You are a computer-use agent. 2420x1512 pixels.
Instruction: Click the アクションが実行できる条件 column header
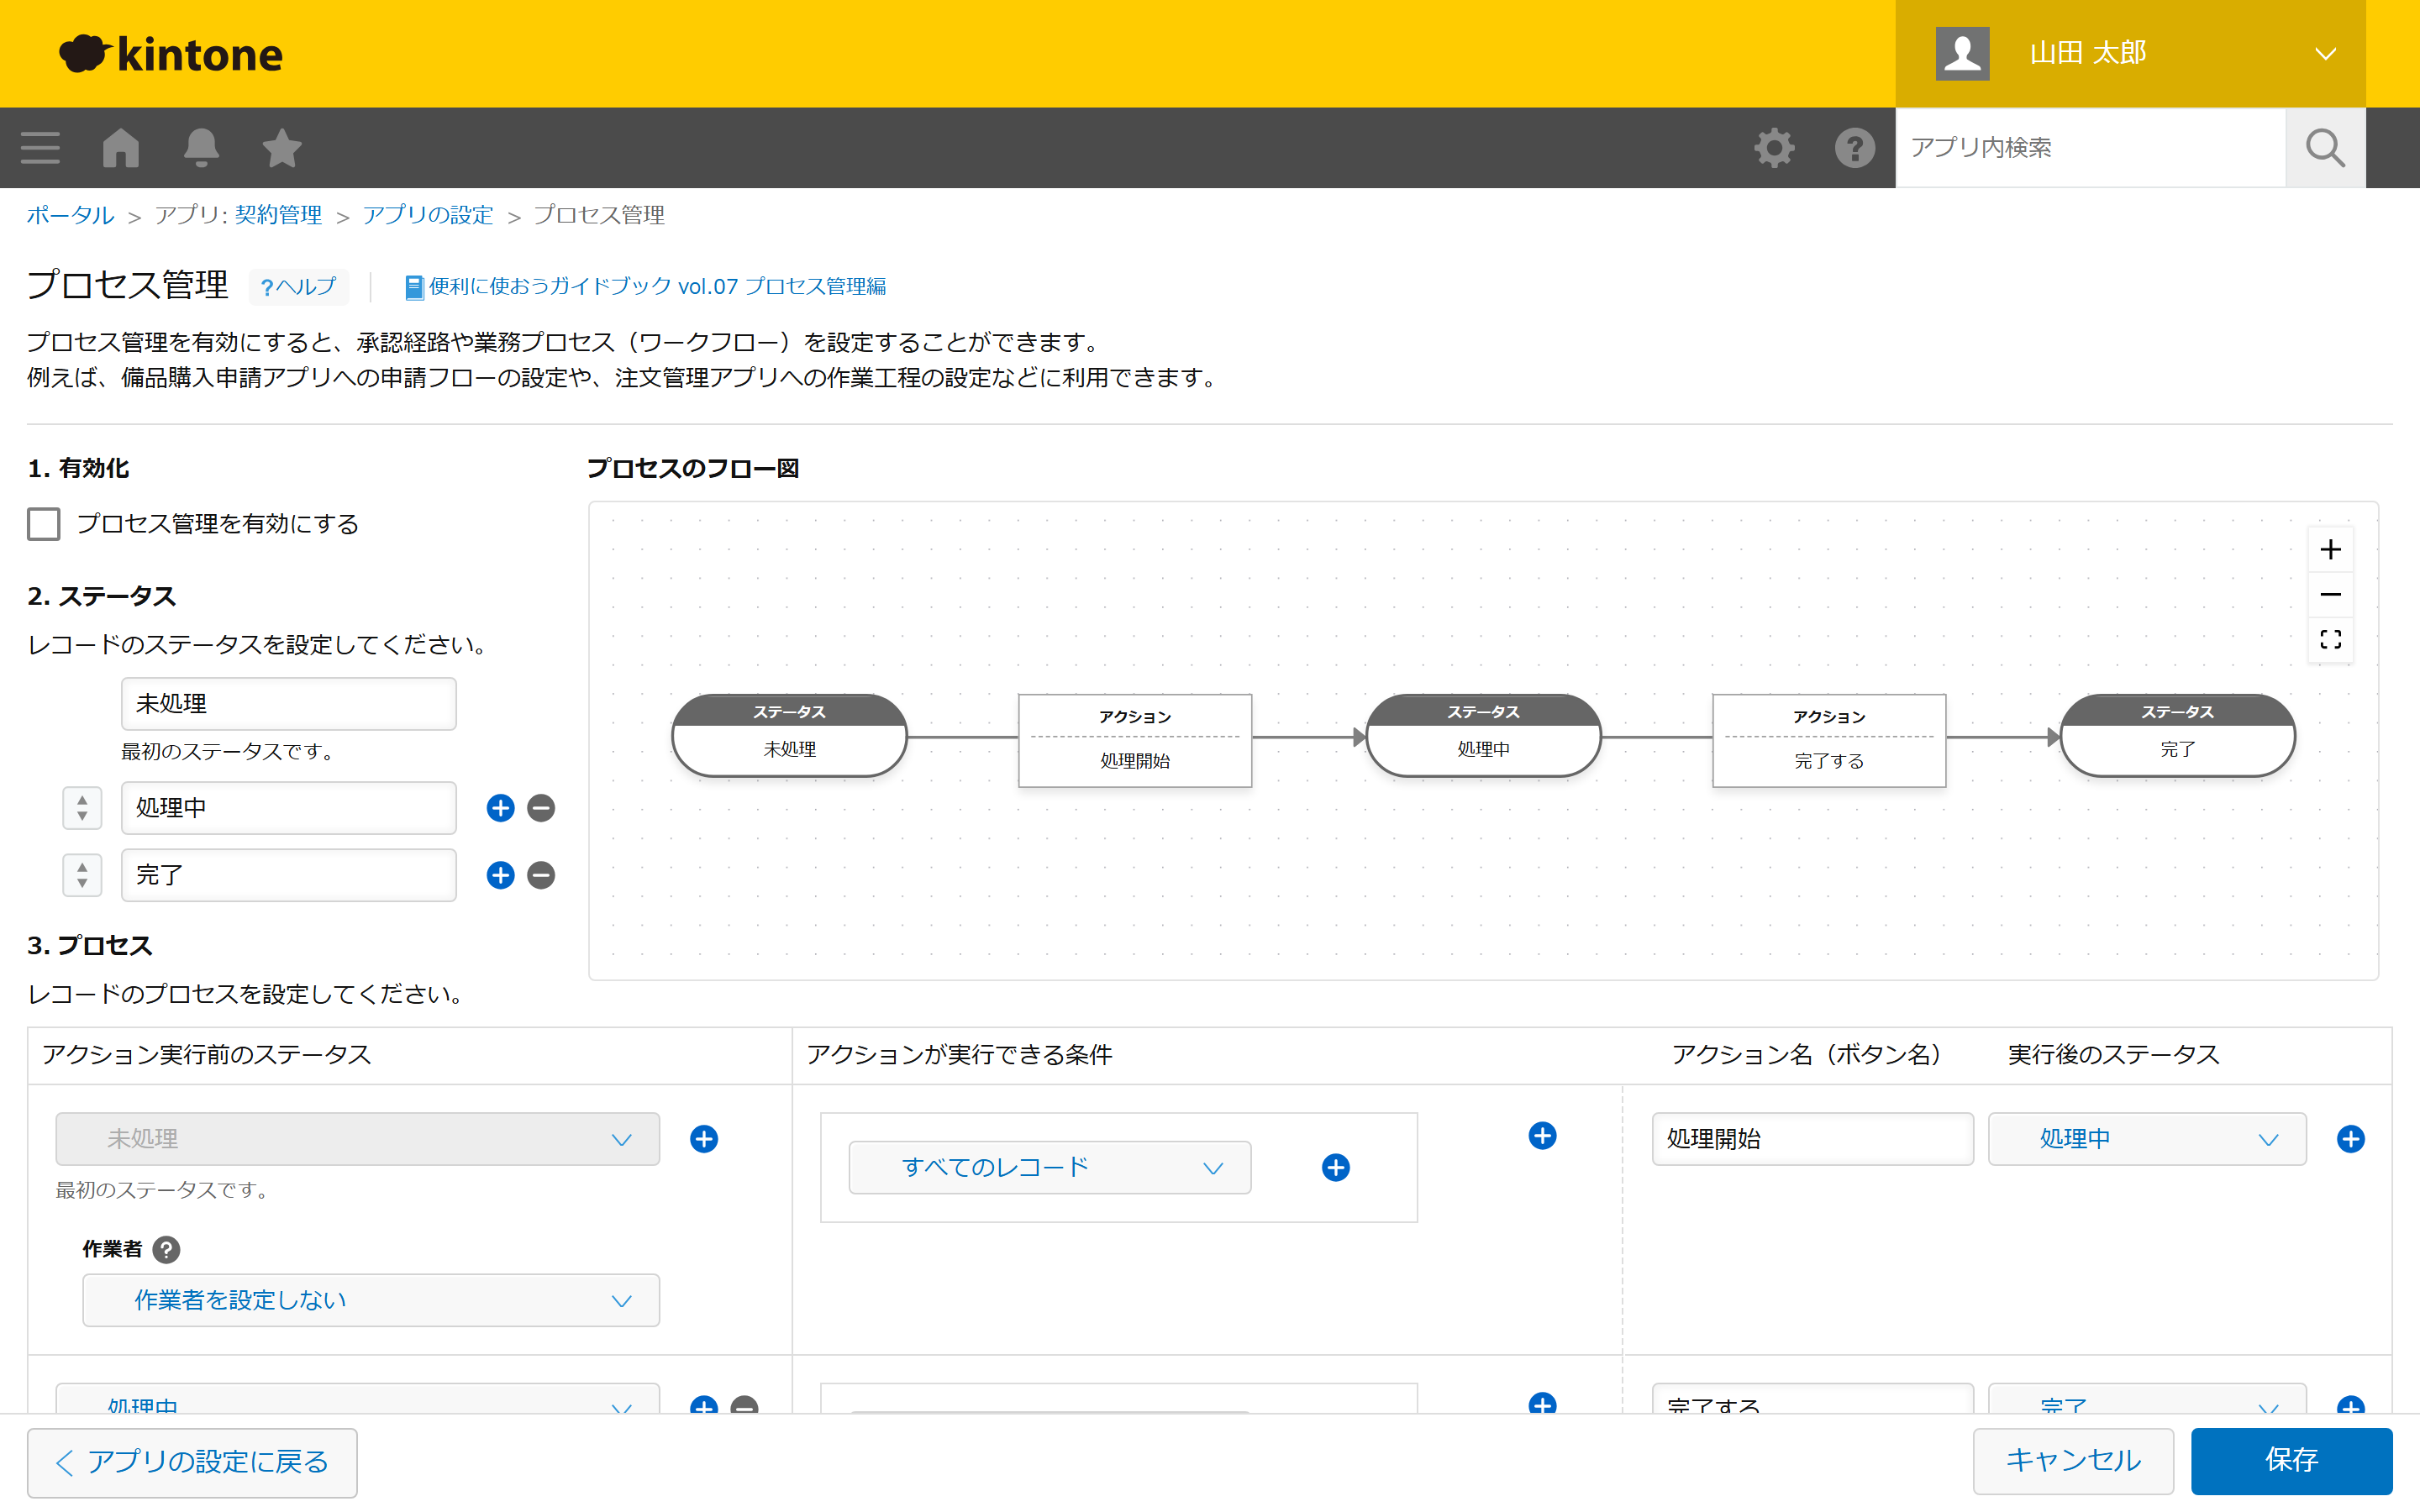click(959, 1055)
